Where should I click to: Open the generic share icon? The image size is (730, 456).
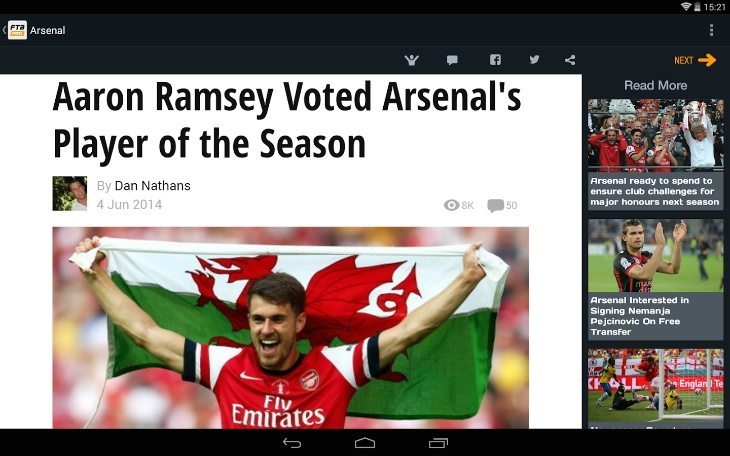coord(570,60)
